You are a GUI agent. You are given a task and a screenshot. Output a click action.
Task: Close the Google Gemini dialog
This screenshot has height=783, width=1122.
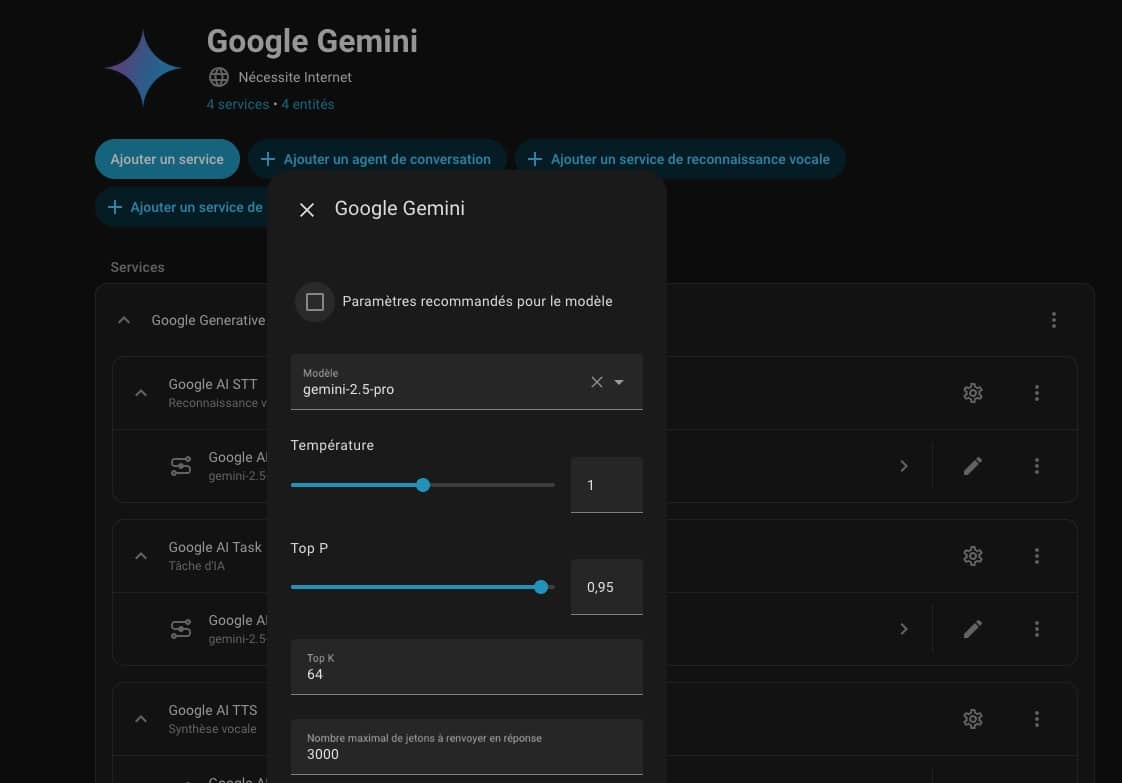click(307, 209)
